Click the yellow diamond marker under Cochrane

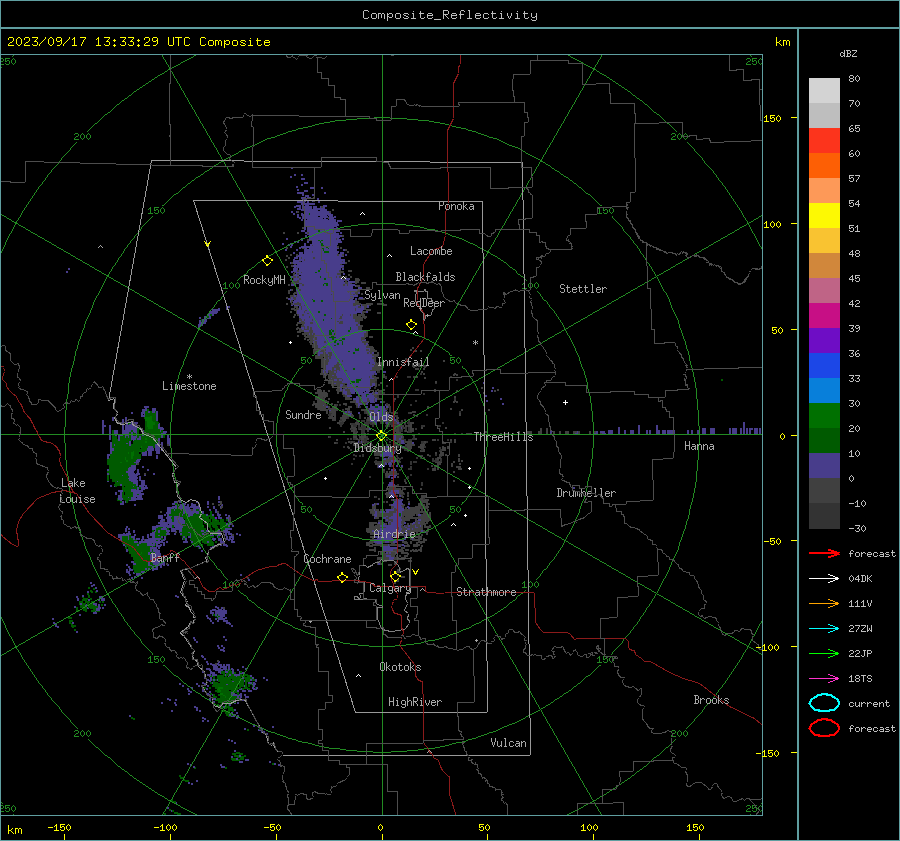[x=342, y=578]
